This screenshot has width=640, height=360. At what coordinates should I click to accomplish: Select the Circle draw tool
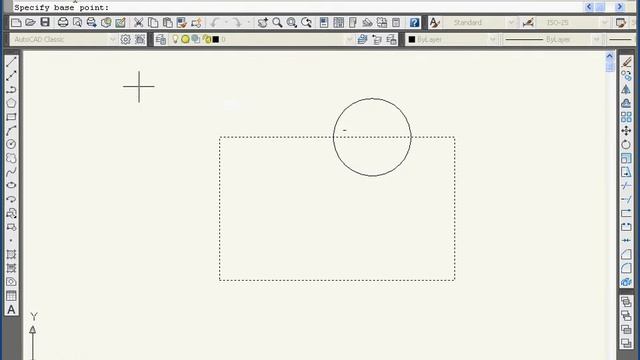(11, 144)
